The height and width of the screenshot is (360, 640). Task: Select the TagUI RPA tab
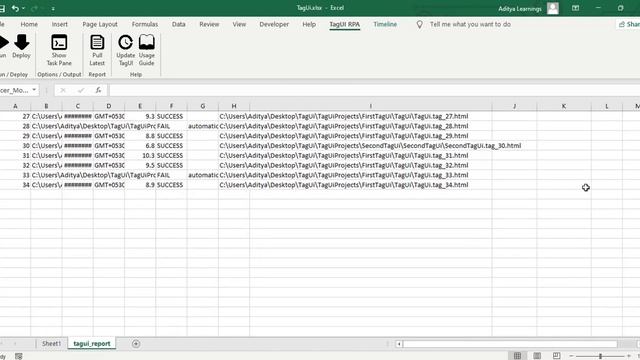pyautogui.click(x=344, y=24)
